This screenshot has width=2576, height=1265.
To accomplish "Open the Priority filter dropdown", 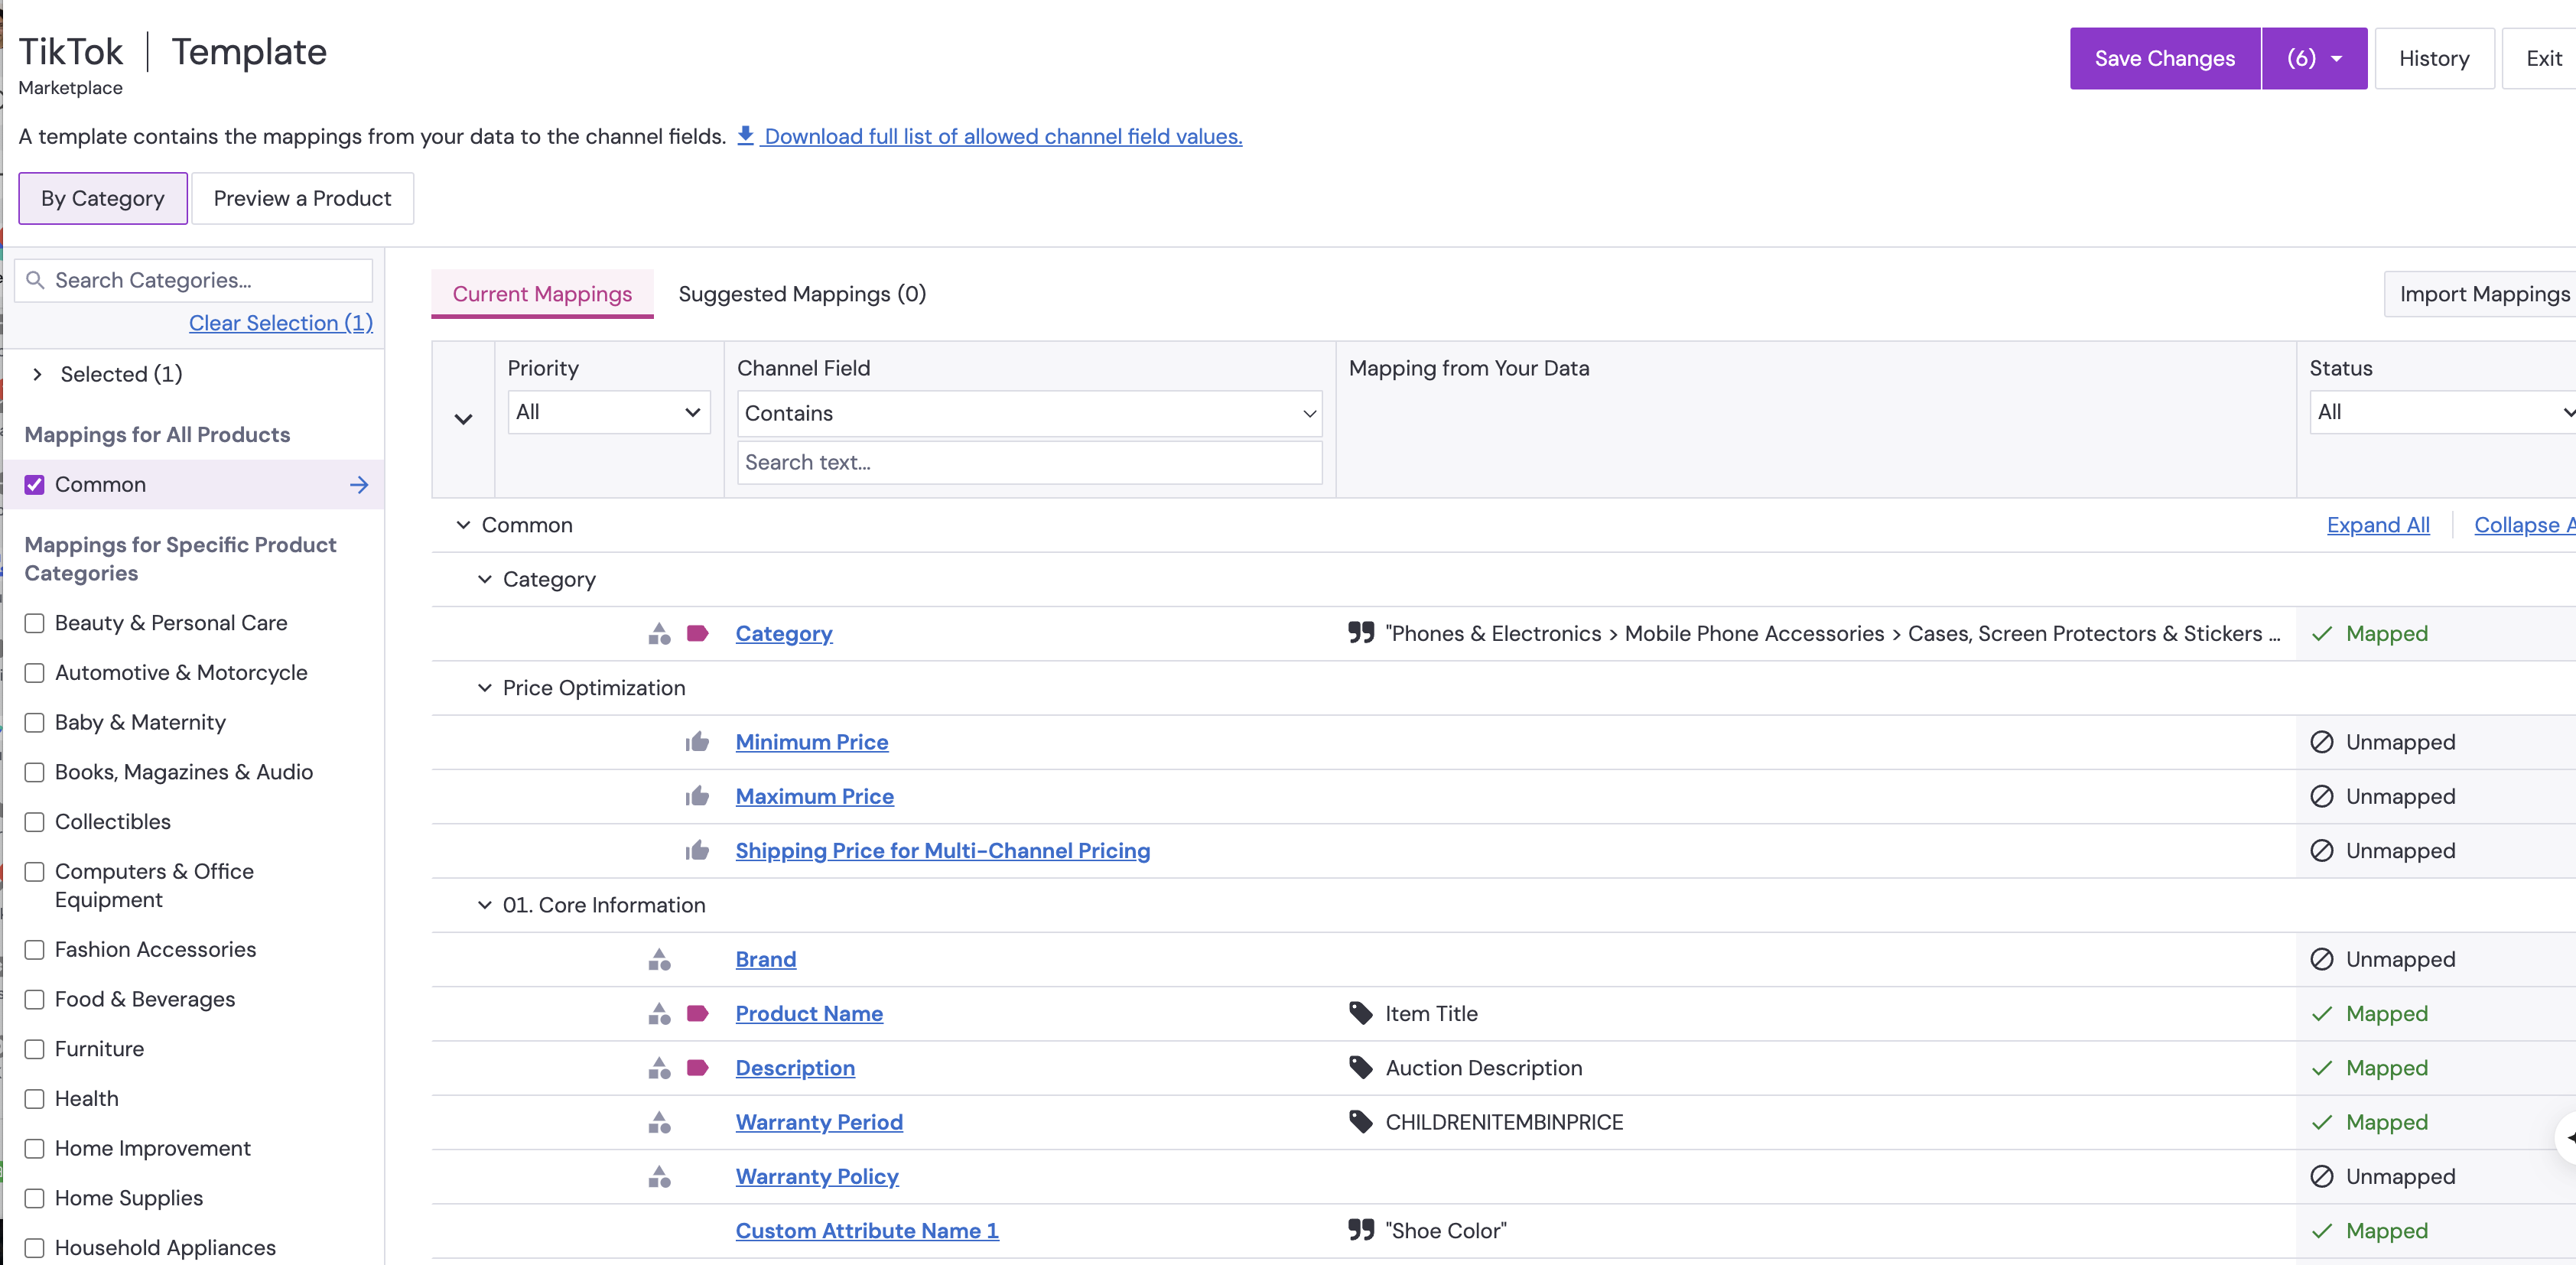I will coord(608,412).
